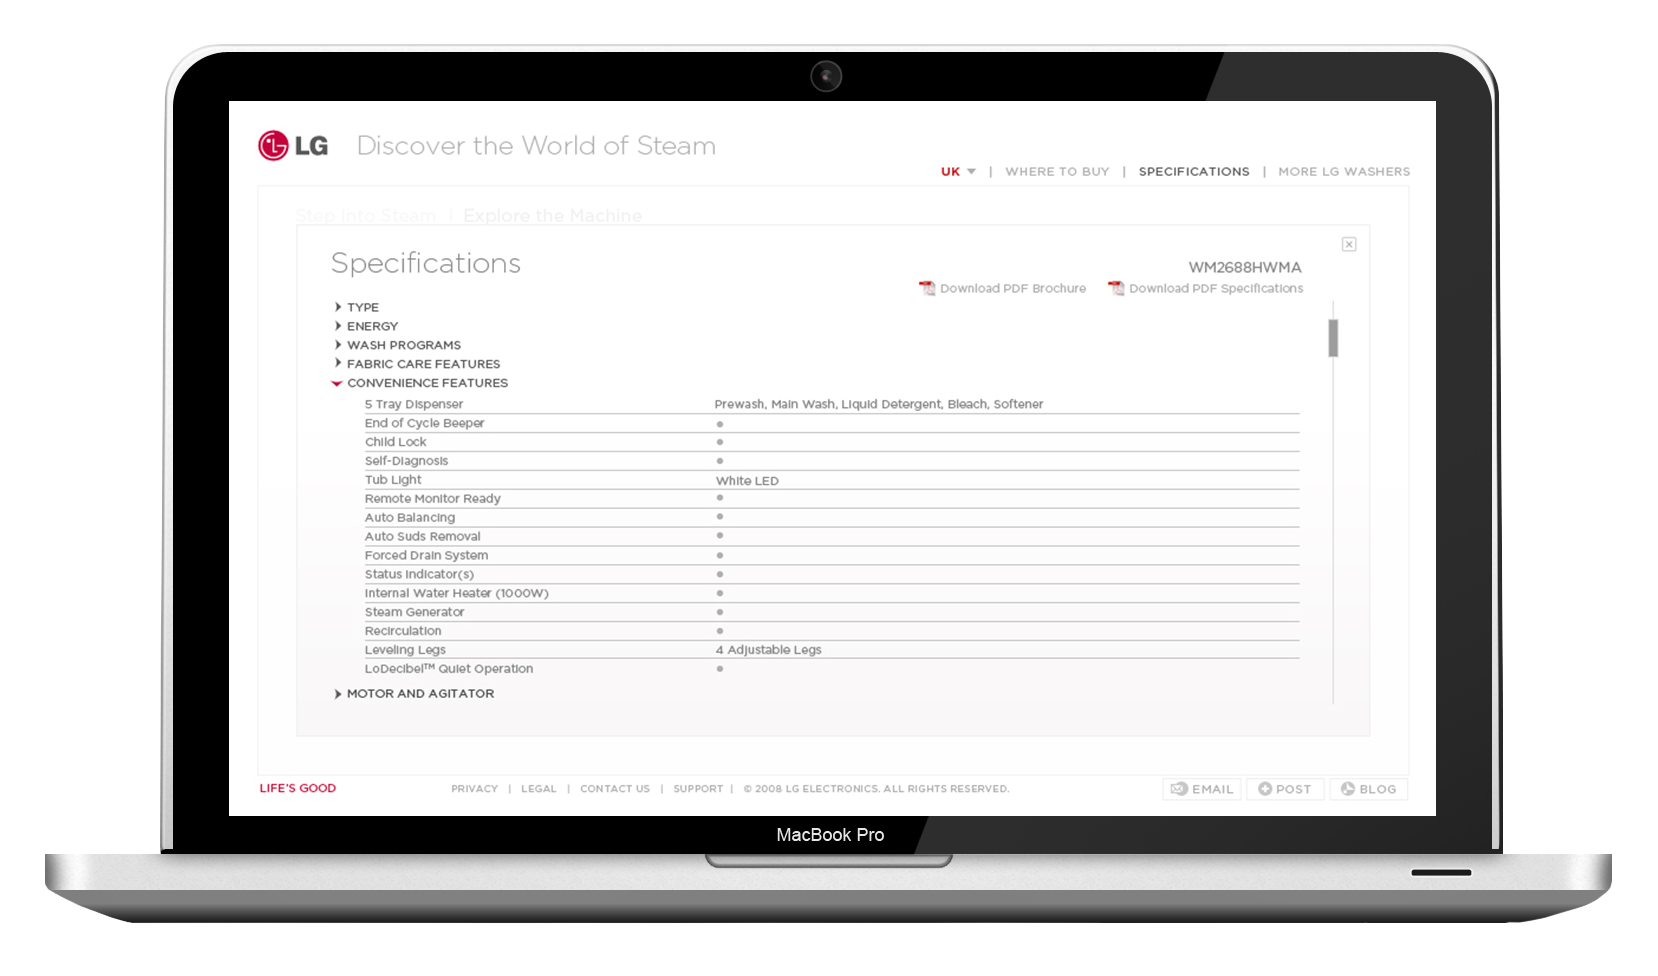Click the Tub Light row label
Image resolution: width=1658 pixels, height=976 pixels.
pos(393,480)
